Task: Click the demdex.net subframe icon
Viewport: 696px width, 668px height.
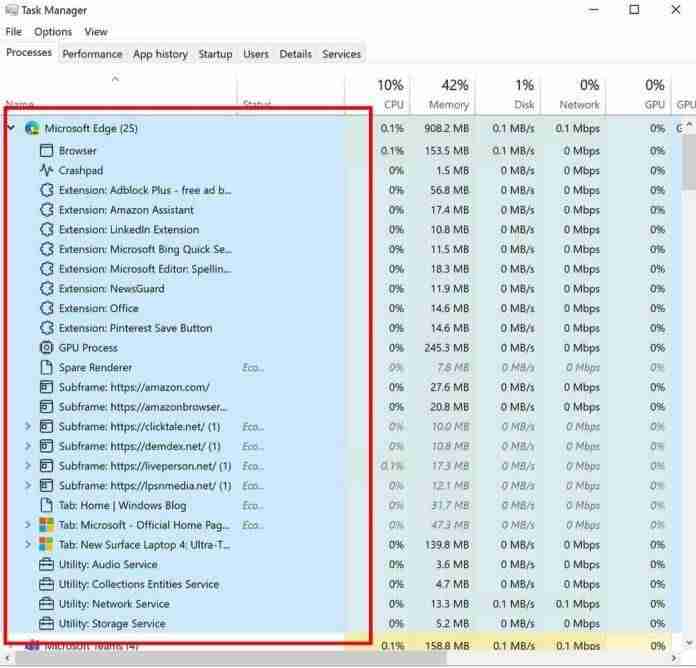Action: (x=46, y=446)
